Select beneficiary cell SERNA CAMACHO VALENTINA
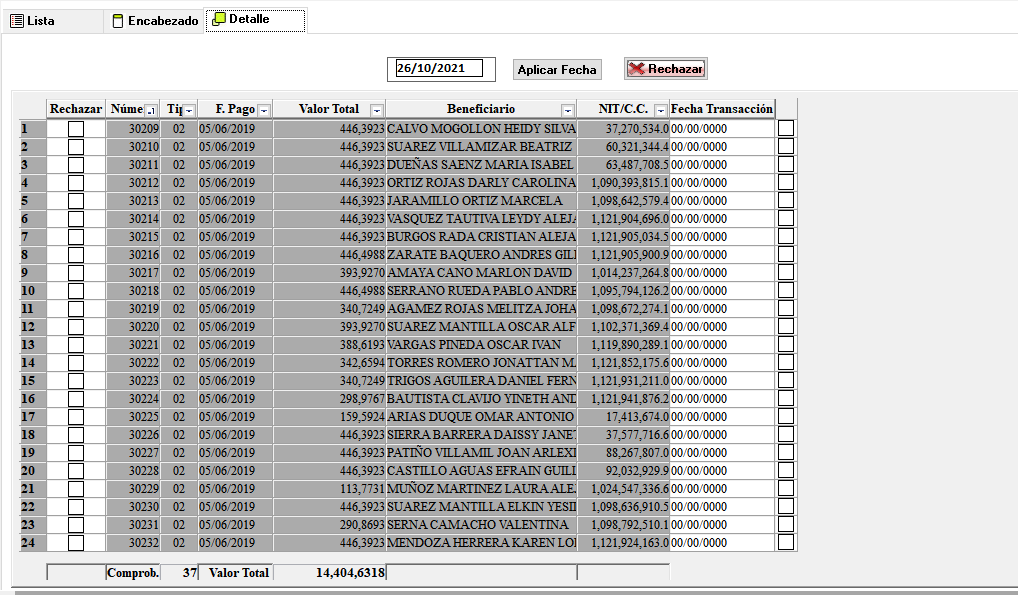 [481, 525]
